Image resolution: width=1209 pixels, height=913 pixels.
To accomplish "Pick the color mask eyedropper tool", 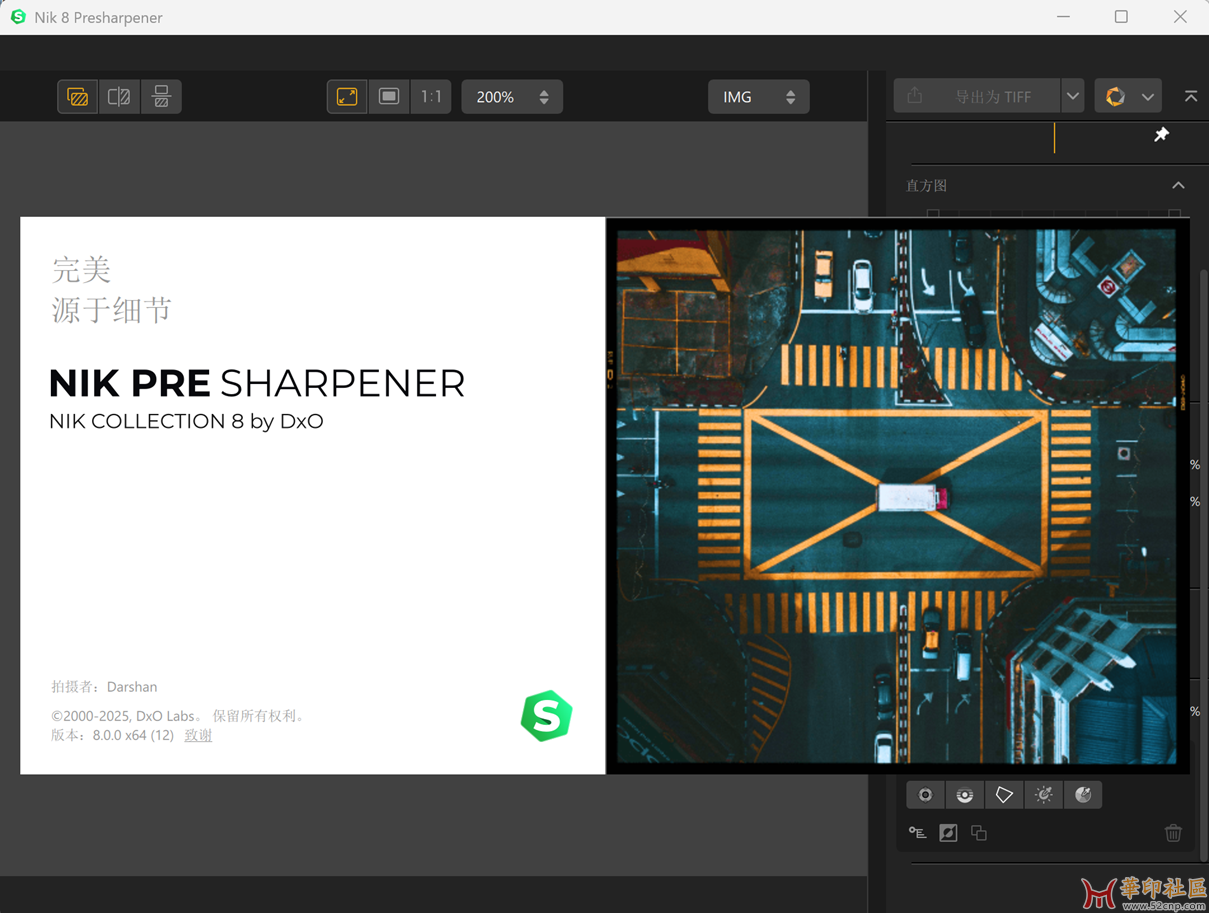I will (x=1083, y=795).
